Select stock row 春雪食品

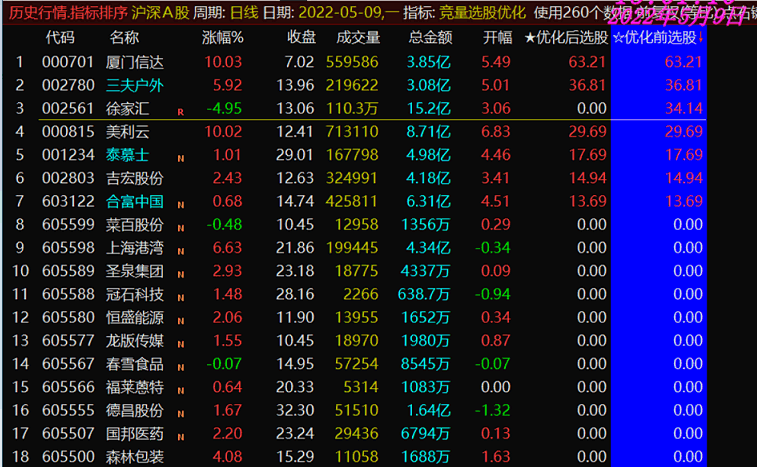[x=355, y=363]
